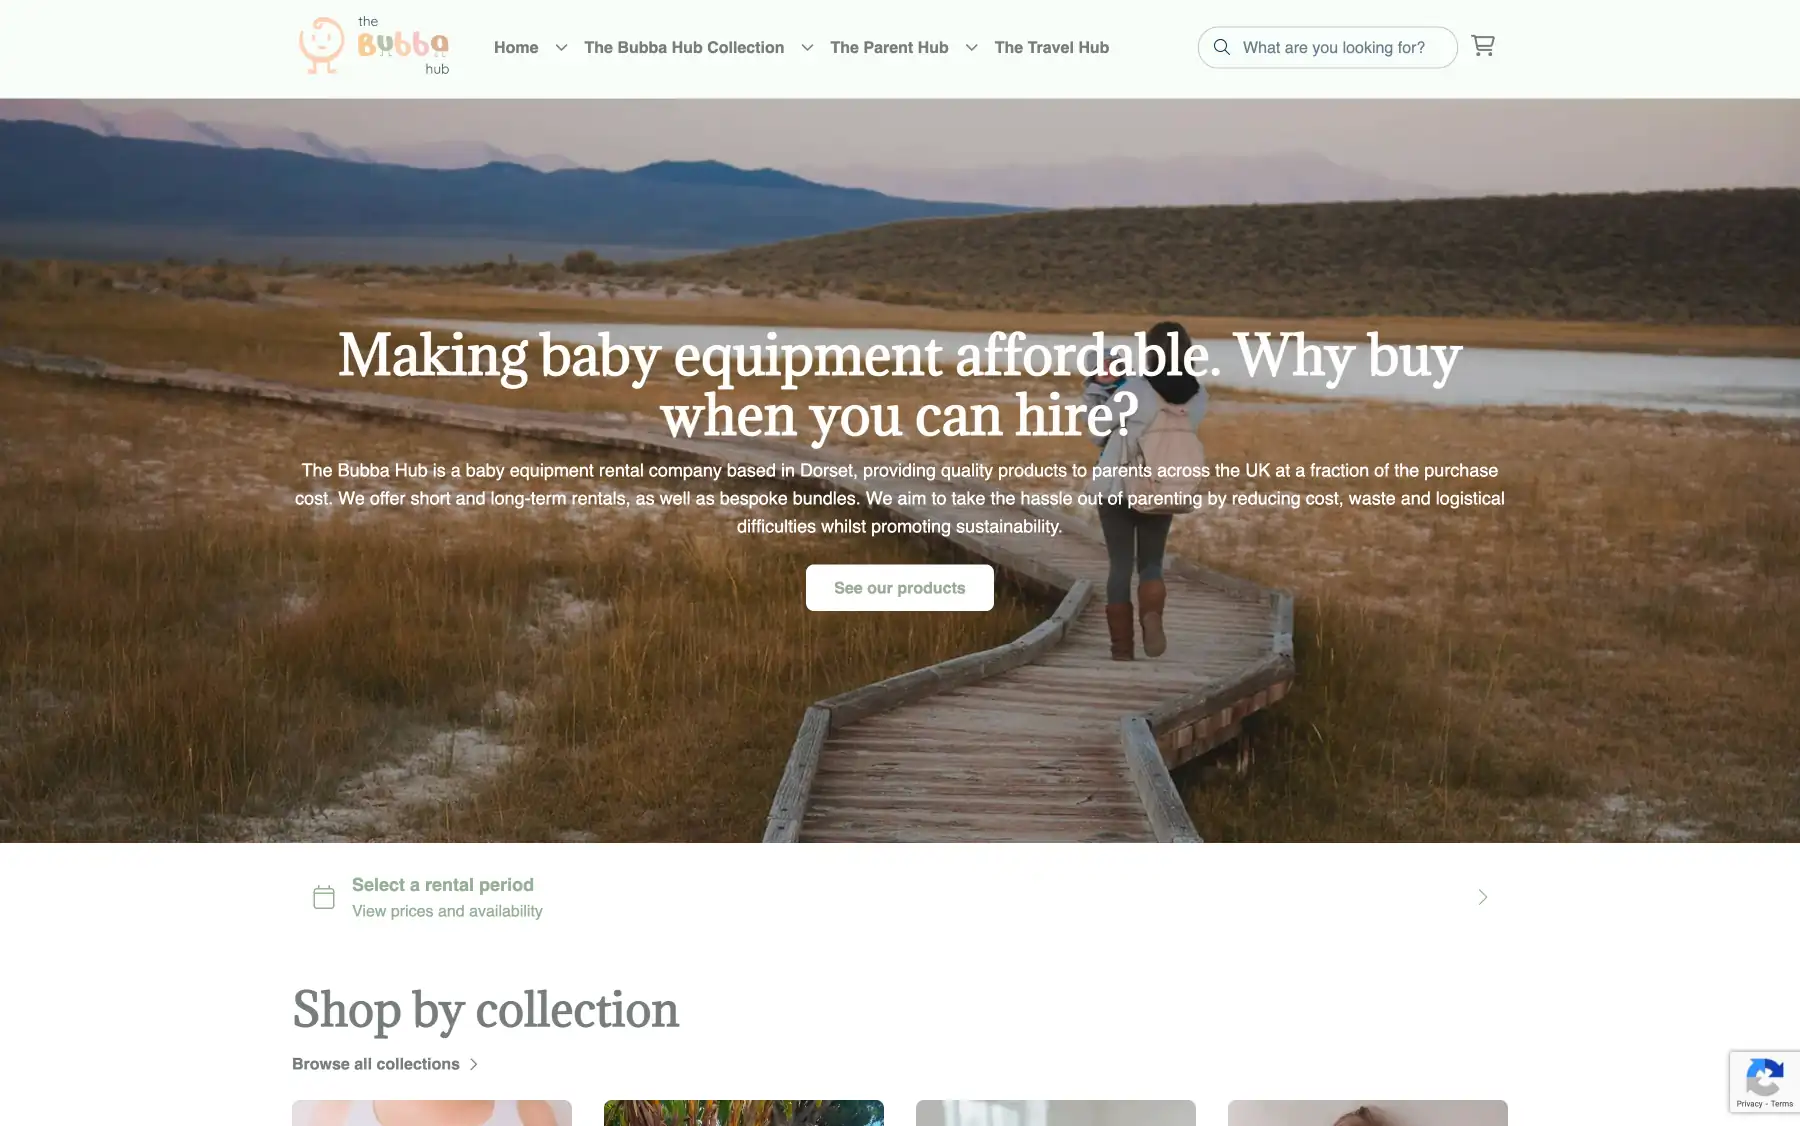Screen dimensions: 1800x1126
Task: Follow the Browse all collections link
Action: 376,1064
